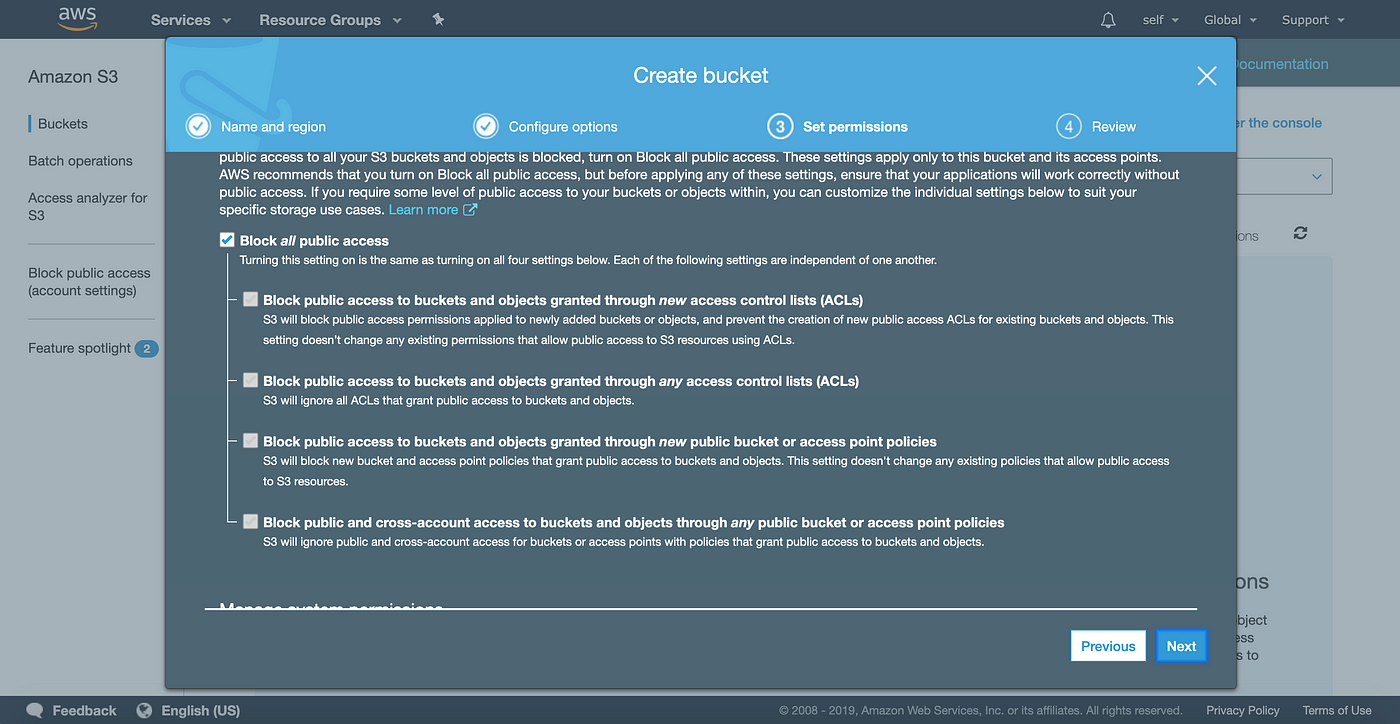The image size is (1400, 724).
Task: Open Block public access account settings
Action: [89, 282]
